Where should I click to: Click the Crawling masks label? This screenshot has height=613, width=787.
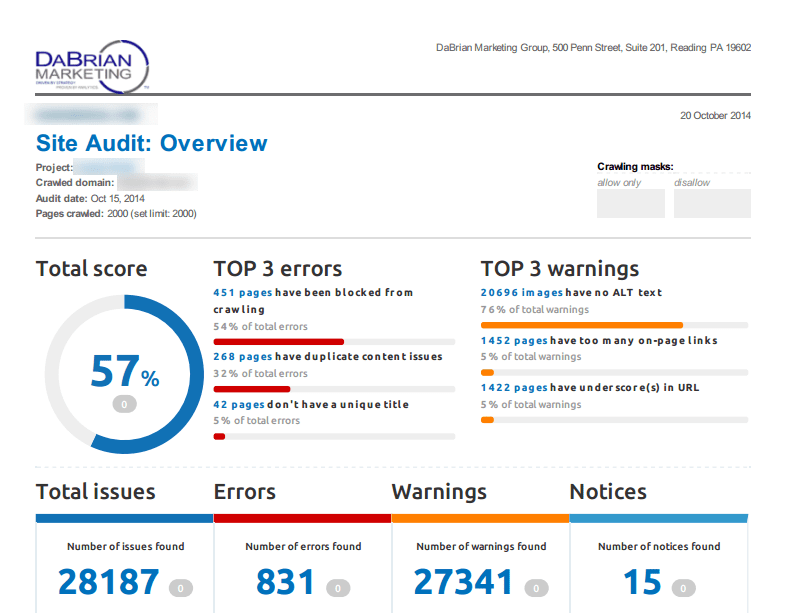(x=635, y=167)
